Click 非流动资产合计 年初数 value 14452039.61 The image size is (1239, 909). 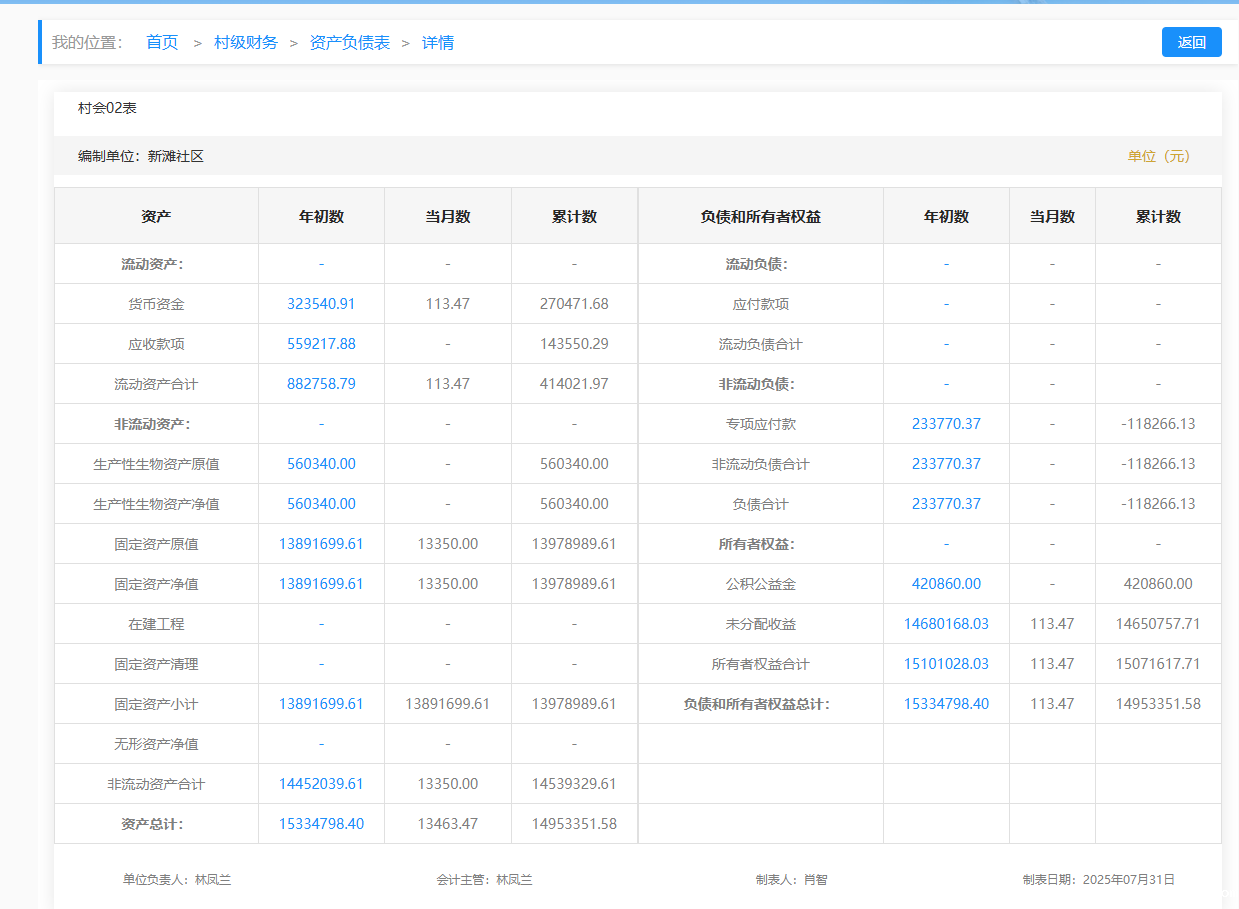tap(321, 784)
